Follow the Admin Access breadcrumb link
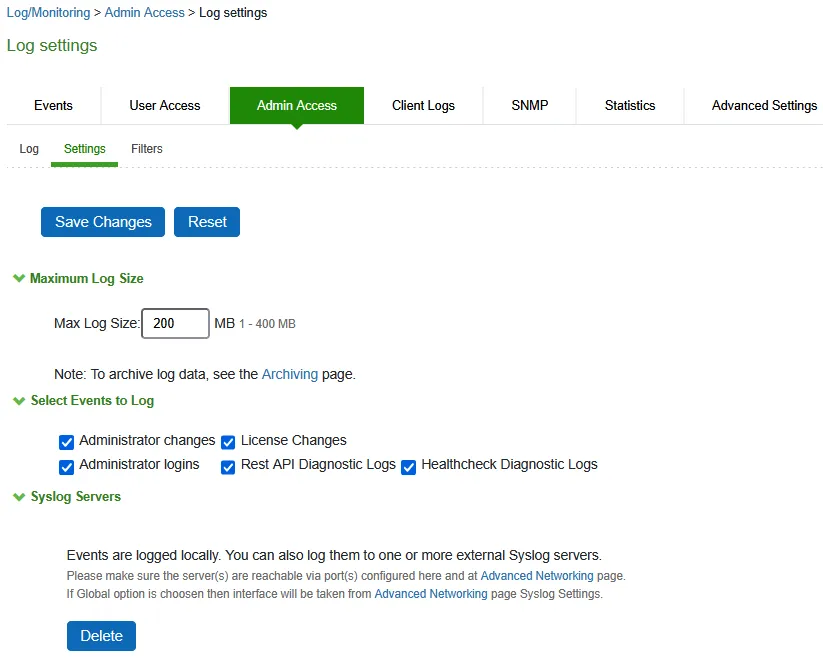Viewport: 823px width, 661px height. (x=144, y=13)
